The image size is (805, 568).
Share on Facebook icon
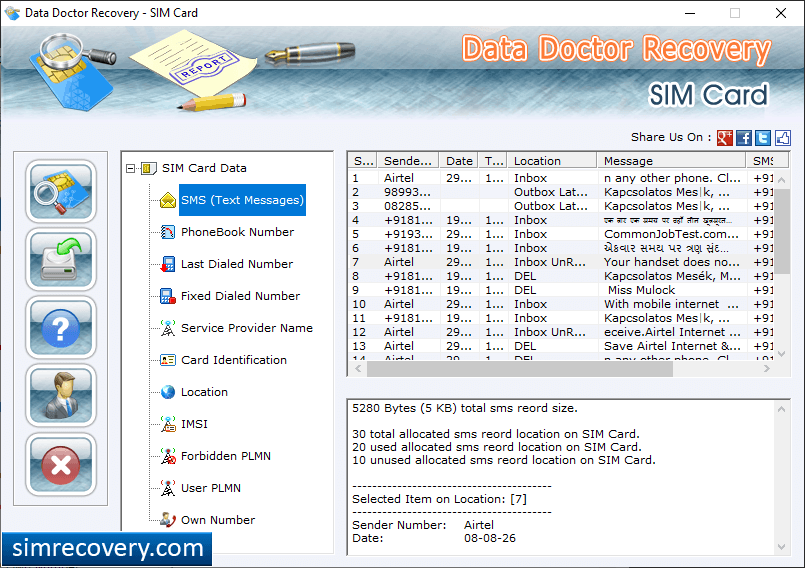(x=744, y=138)
